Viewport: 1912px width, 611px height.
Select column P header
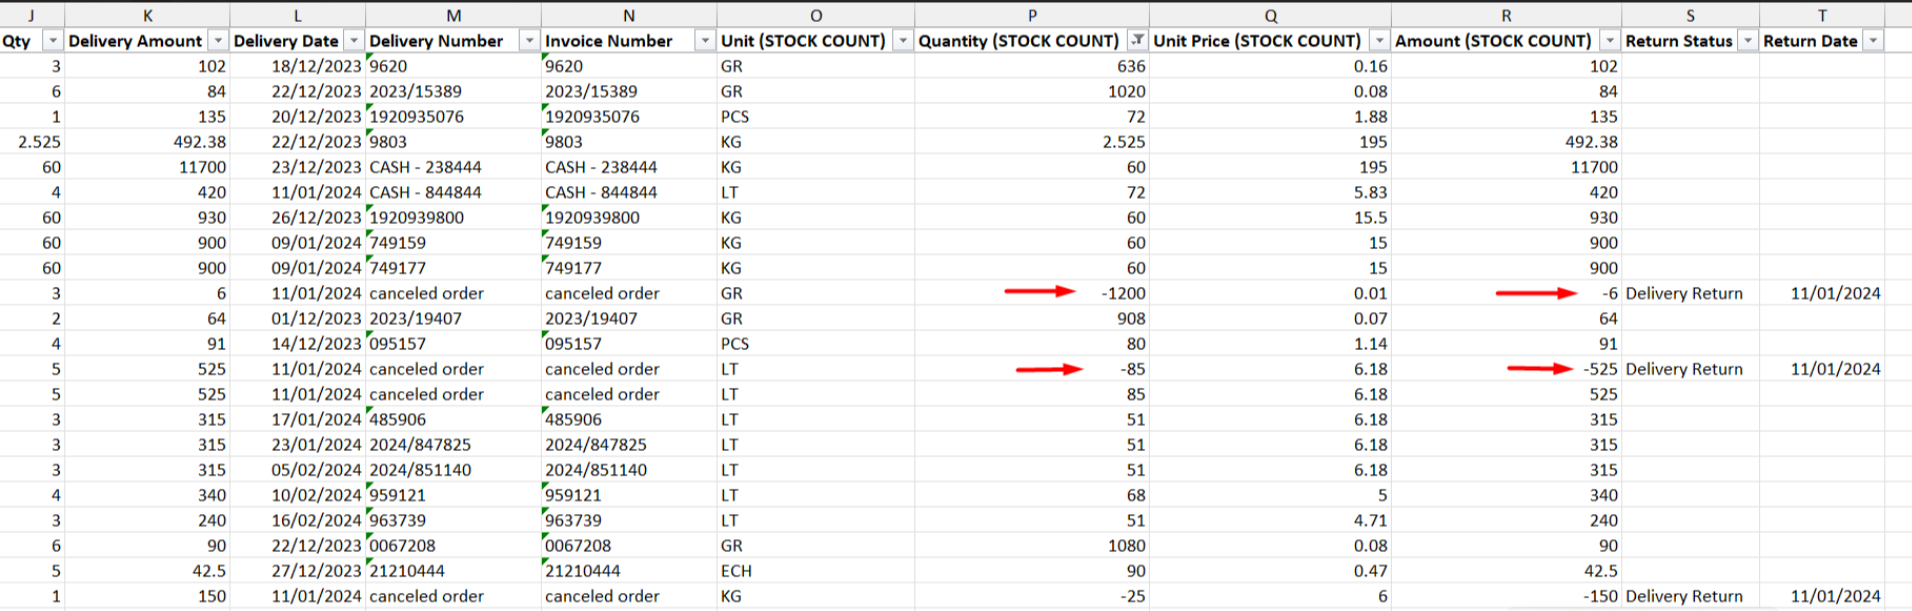[1031, 15]
